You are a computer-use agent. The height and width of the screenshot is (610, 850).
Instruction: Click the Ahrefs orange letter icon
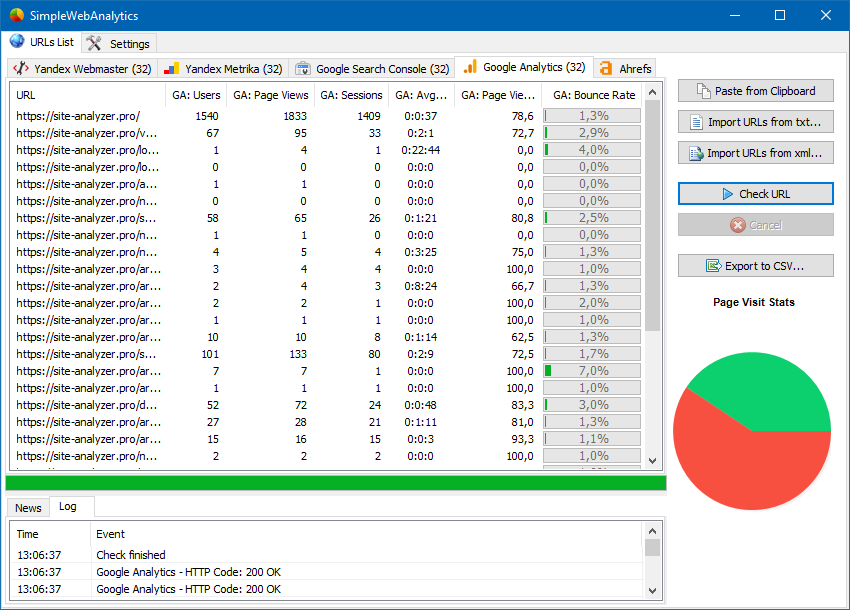(606, 68)
